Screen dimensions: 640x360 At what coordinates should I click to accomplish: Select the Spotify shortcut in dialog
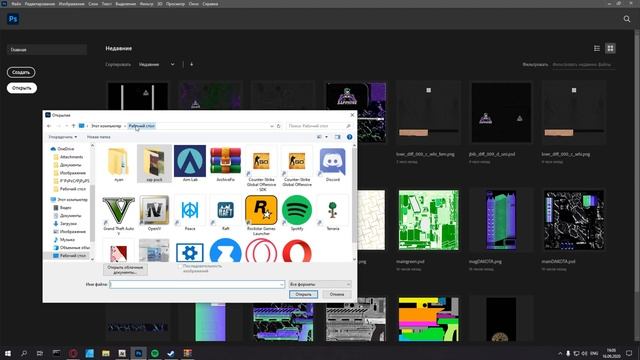click(297, 213)
